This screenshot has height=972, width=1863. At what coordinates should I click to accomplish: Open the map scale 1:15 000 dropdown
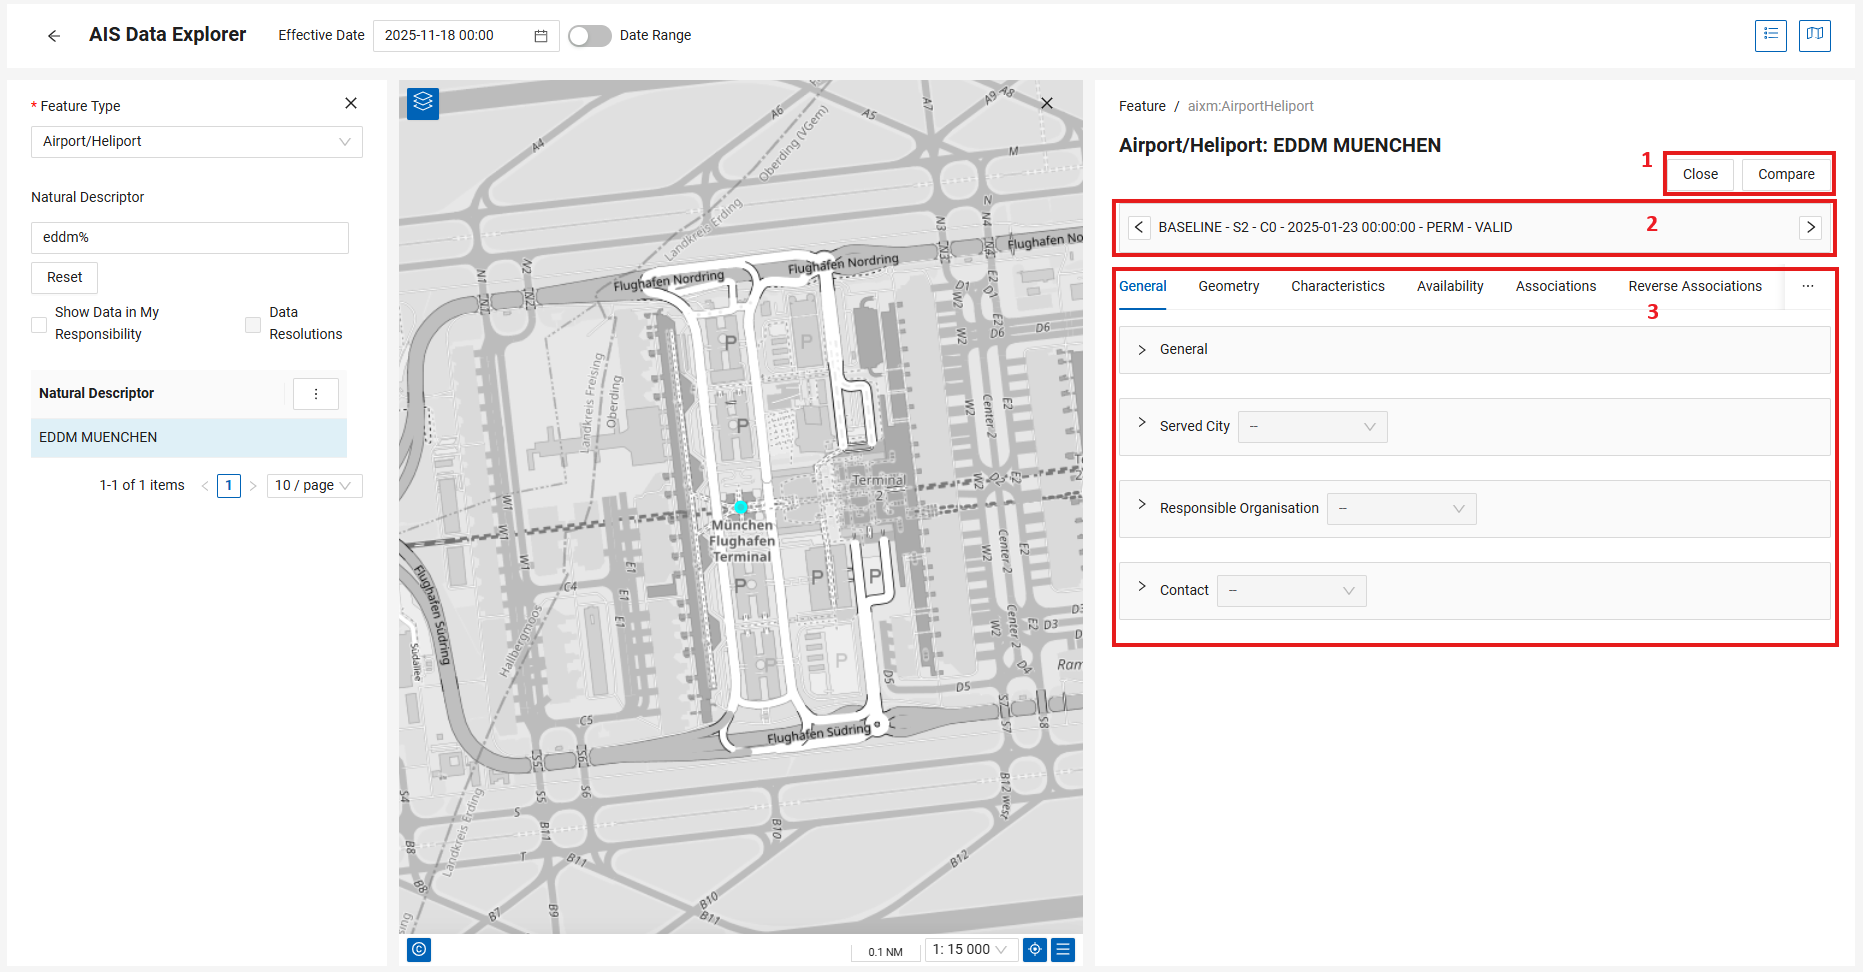[x=970, y=949]
